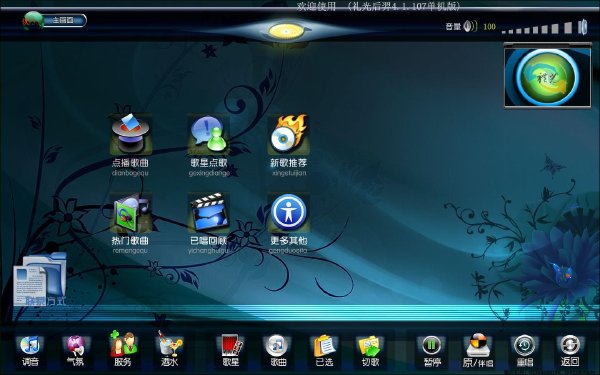Open the 歌曲 songs button

pos(278,351)
